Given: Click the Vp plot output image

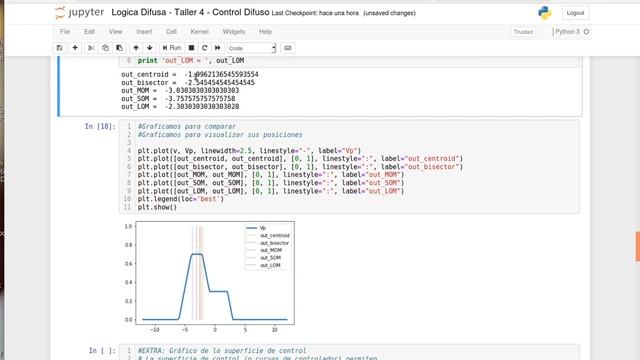Looking at the screenshot, I should [x=209, y=277].
